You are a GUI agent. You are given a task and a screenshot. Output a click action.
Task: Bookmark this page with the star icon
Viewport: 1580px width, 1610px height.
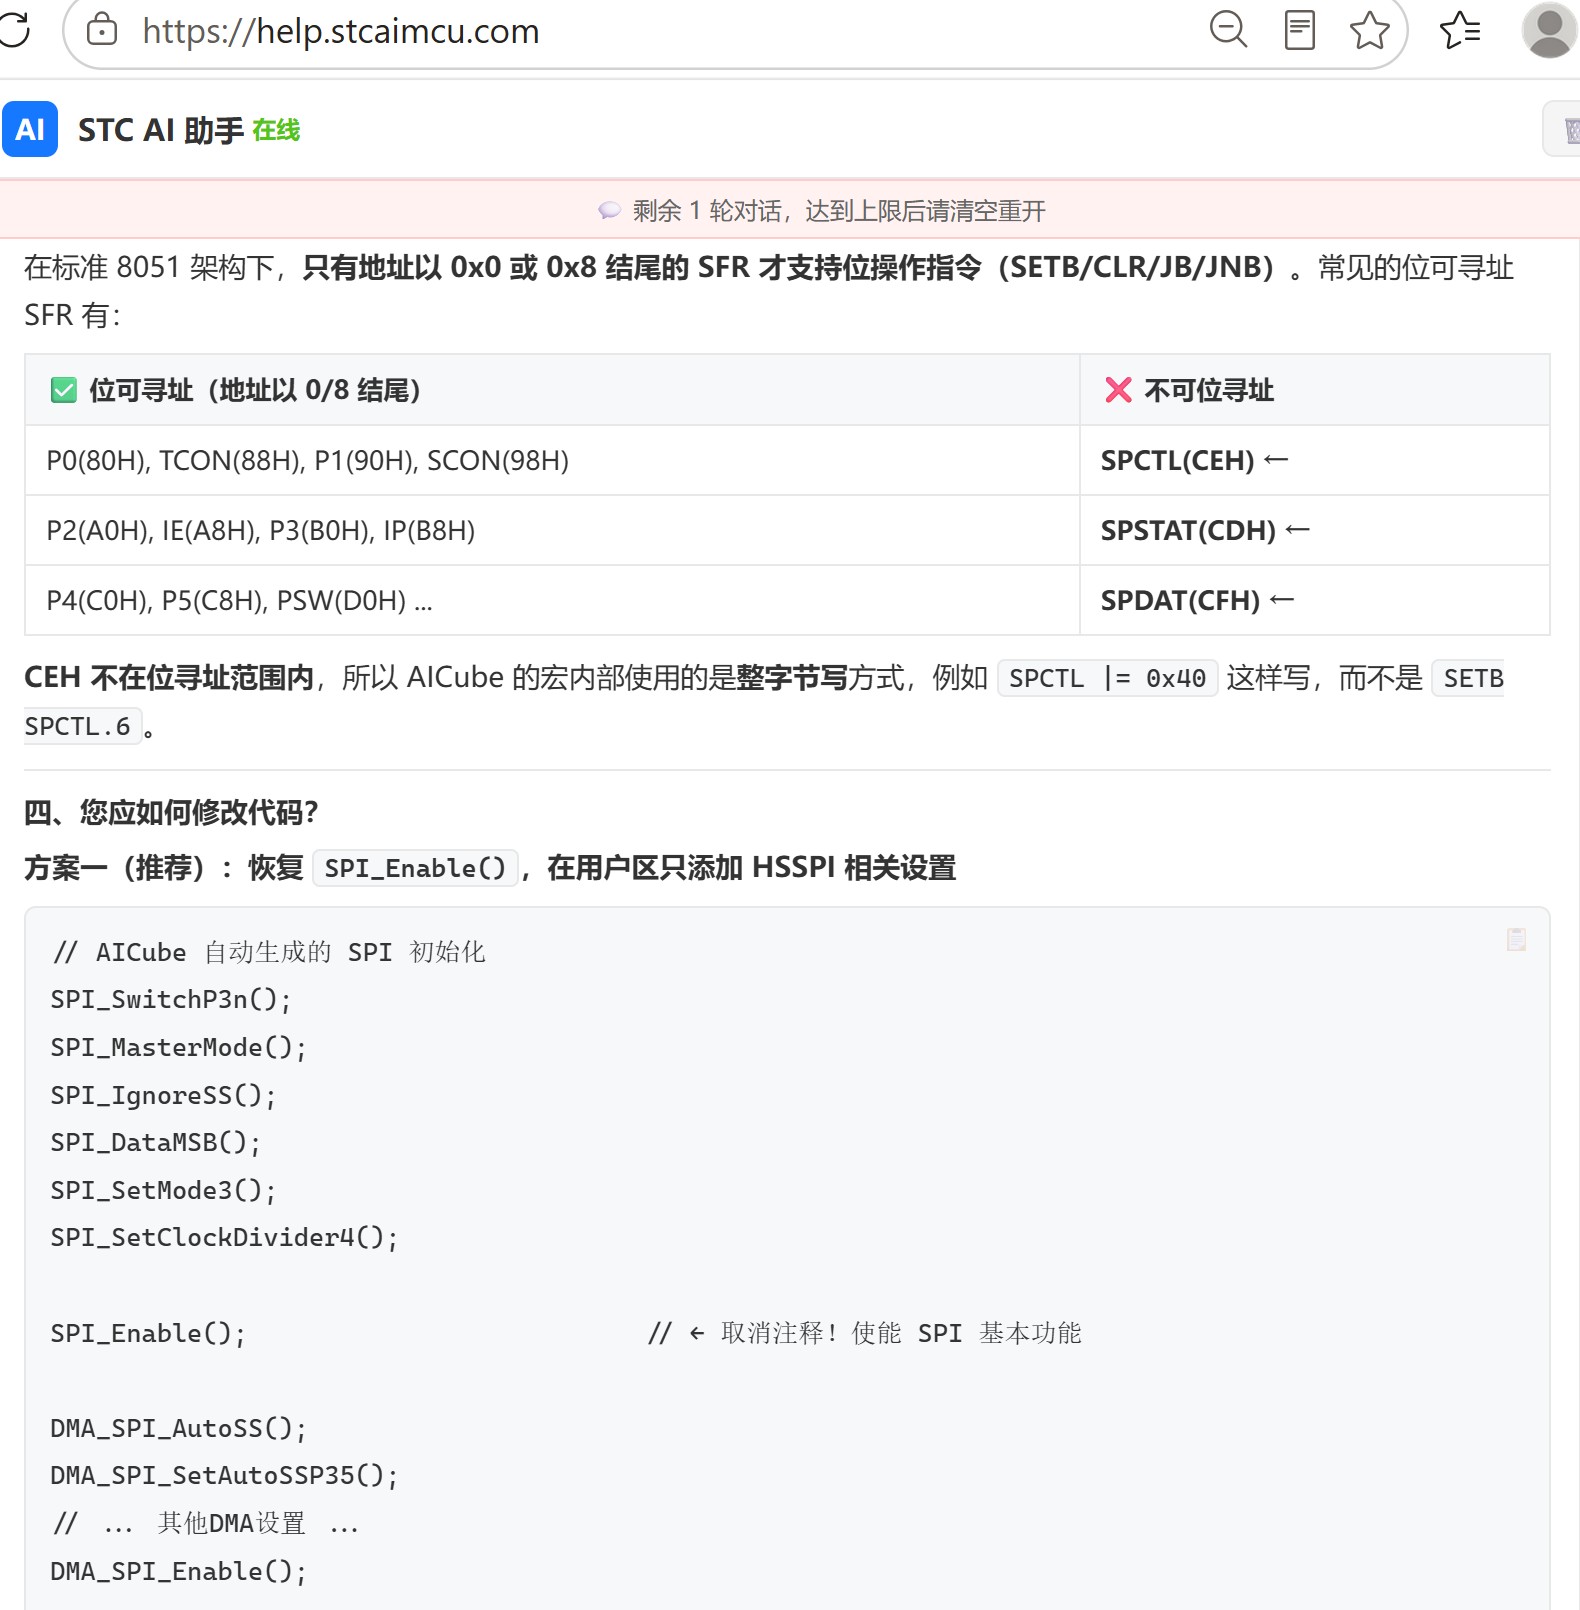tap(1369, 30)
